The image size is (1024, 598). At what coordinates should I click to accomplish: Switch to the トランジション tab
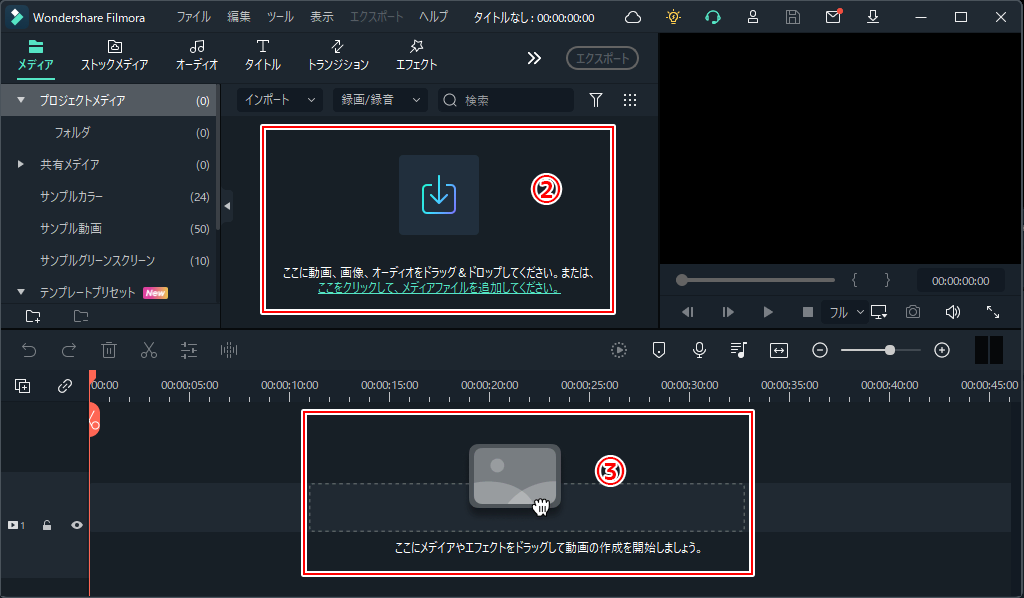click(338, 56)
